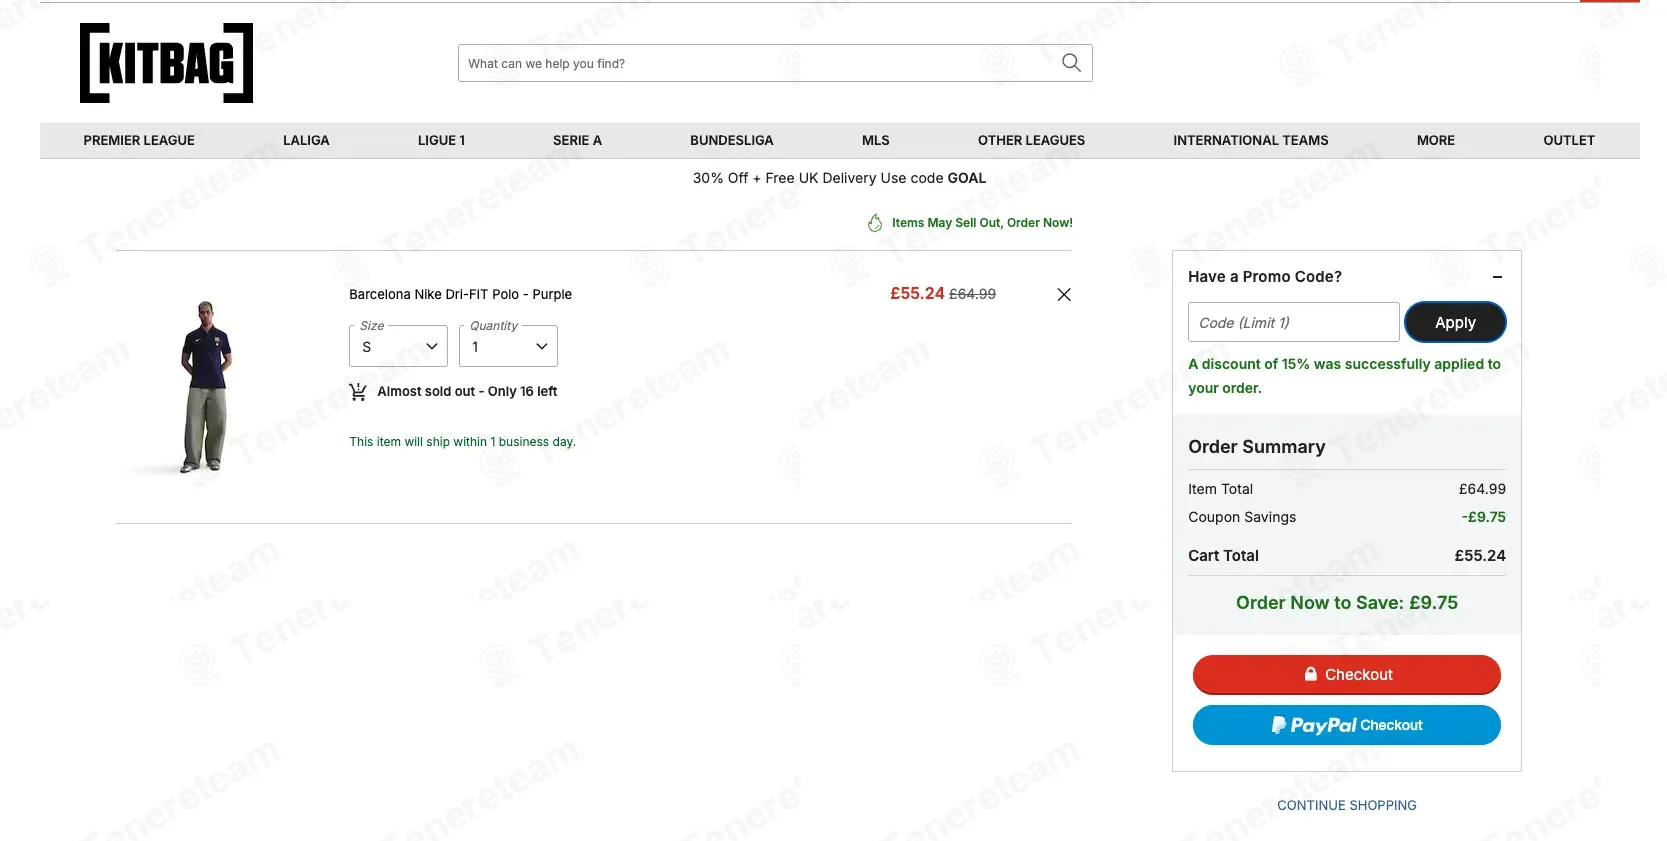Open the More menu

1435,140
